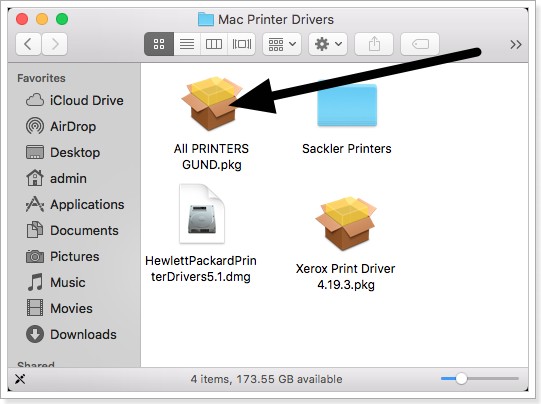
Task: Open Downloads in the sidebar
Action: (x=71, y=334)
